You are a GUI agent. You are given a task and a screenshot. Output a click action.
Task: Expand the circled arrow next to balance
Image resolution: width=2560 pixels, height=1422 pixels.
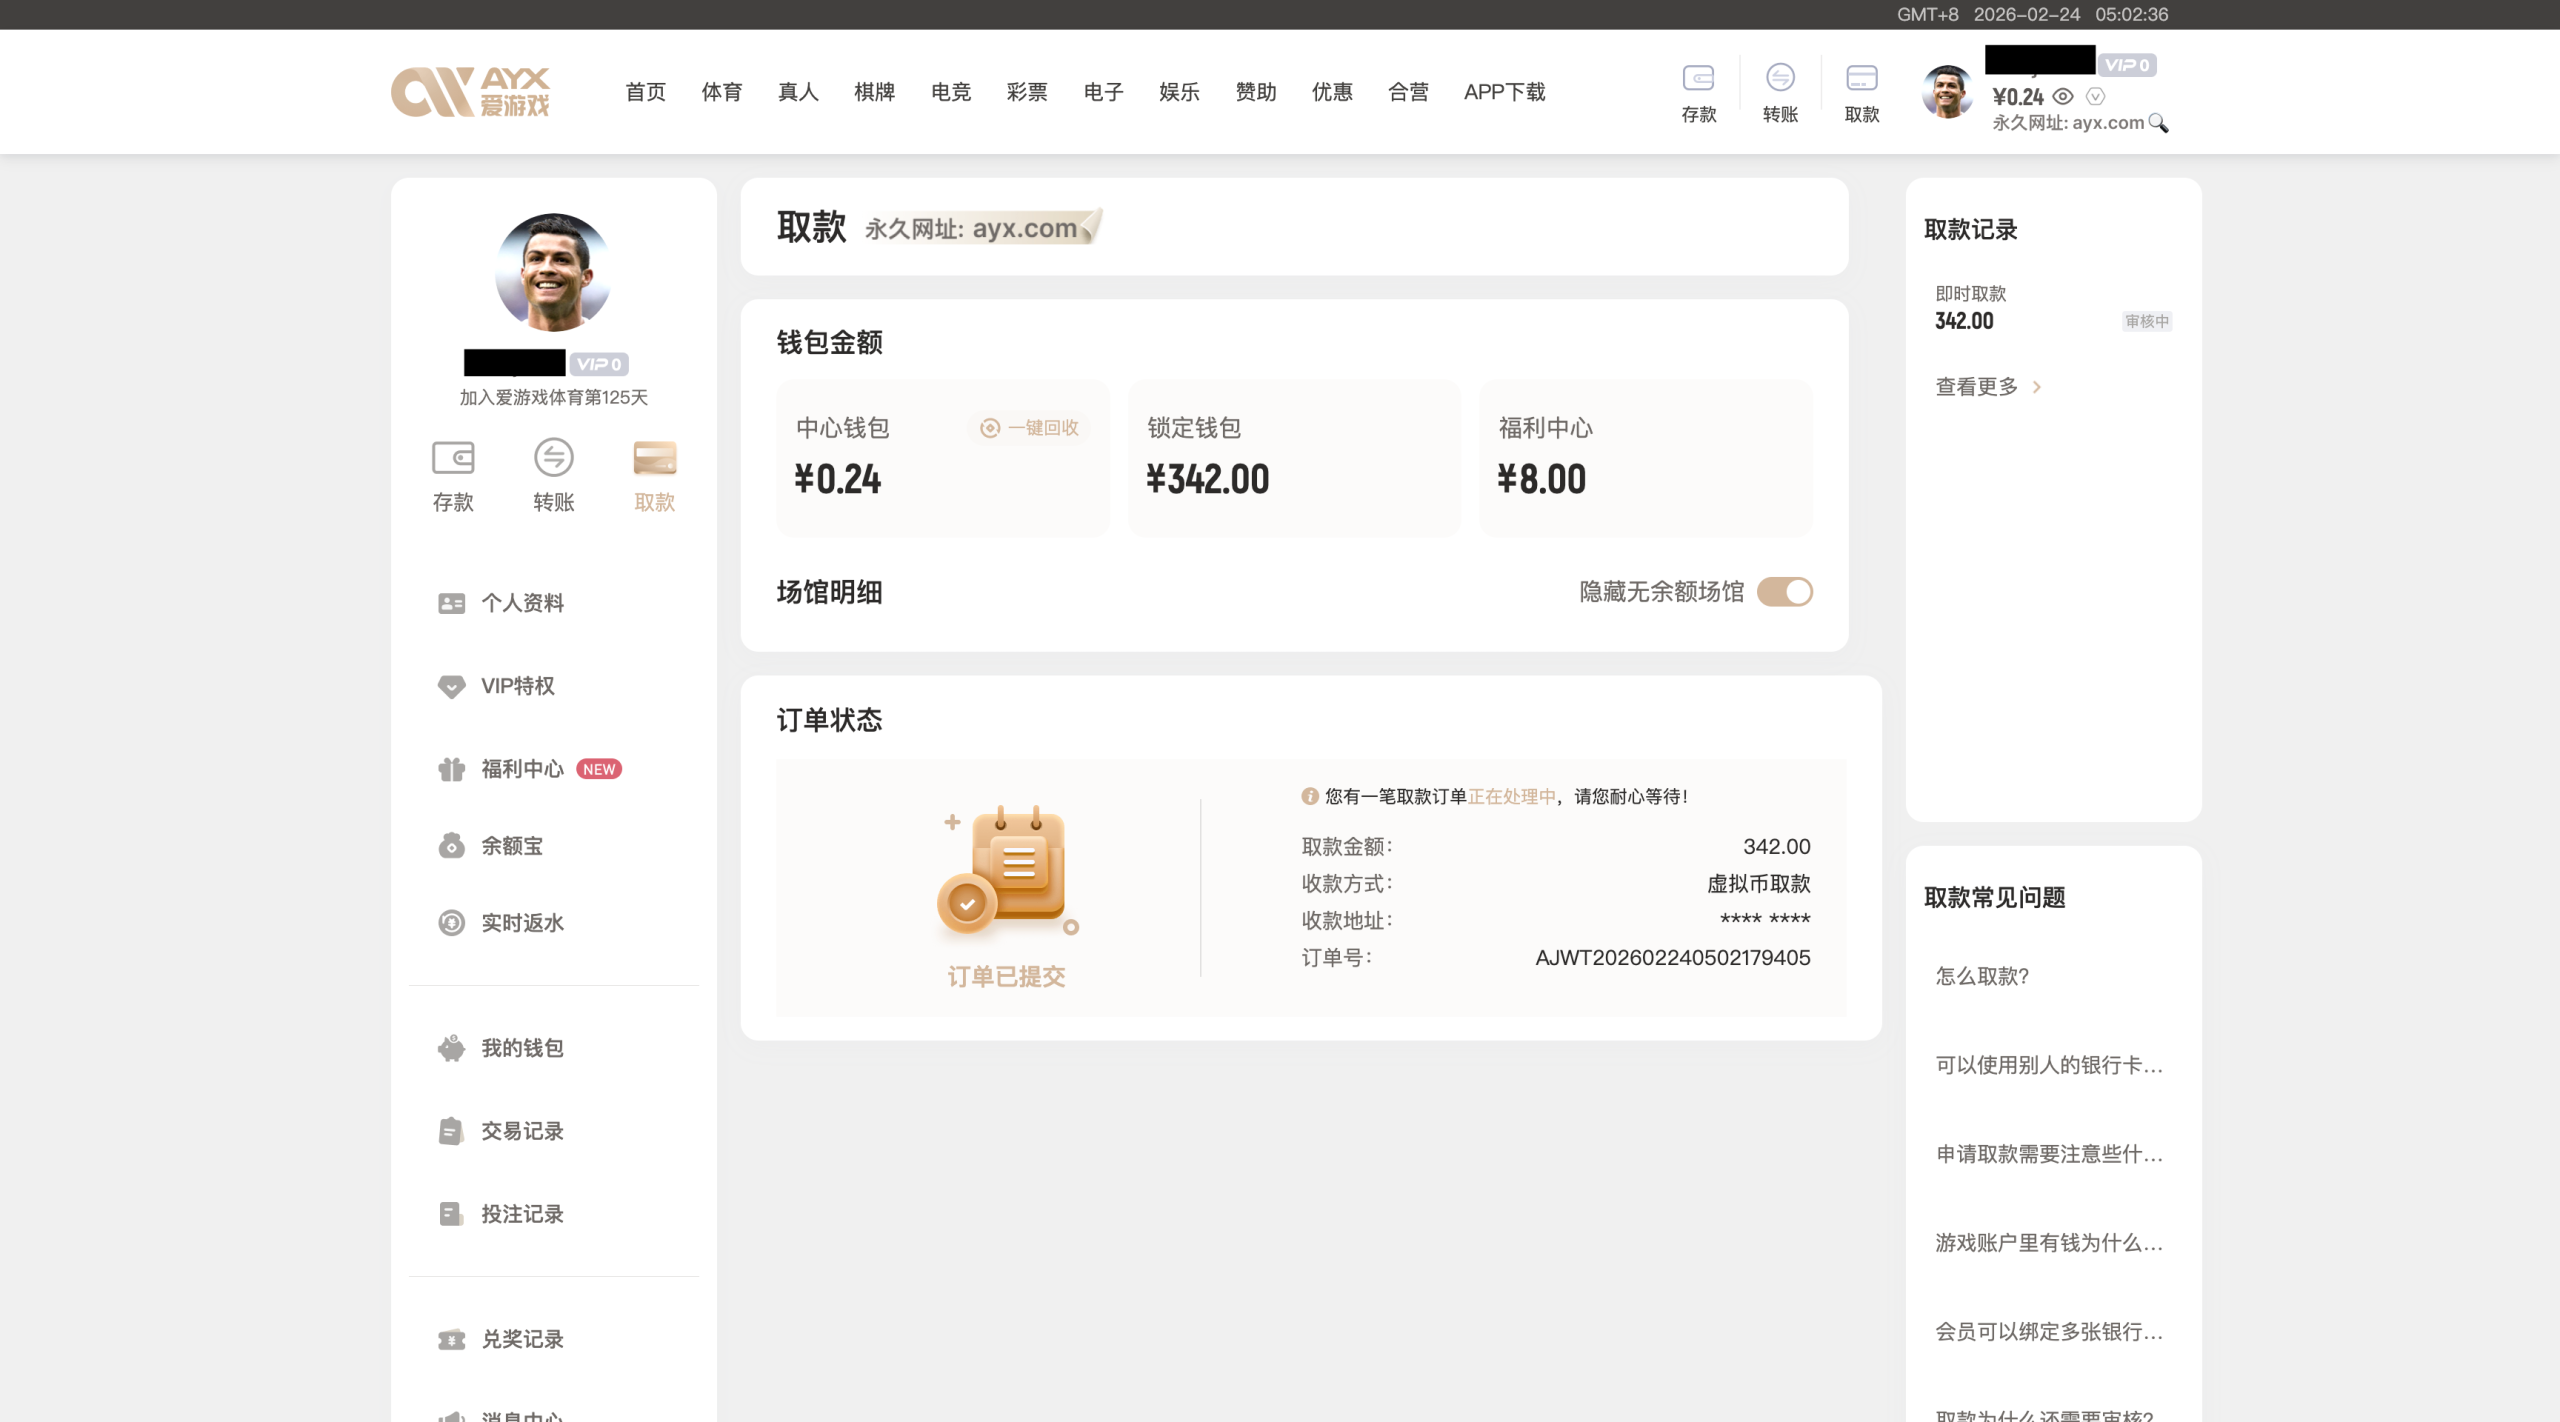click(2096, 97)
